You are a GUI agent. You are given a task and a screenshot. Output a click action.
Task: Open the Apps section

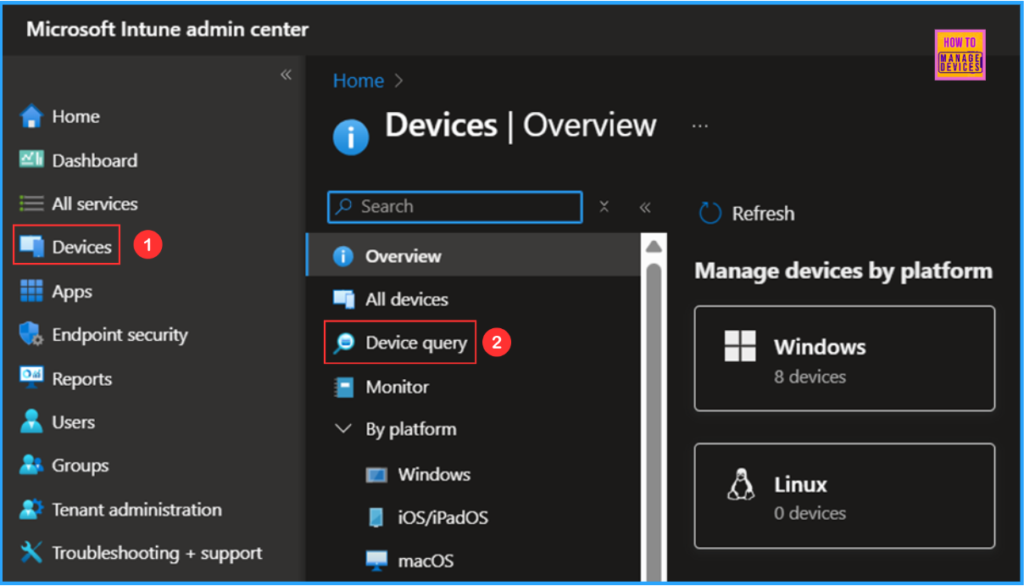pos(72,291)
